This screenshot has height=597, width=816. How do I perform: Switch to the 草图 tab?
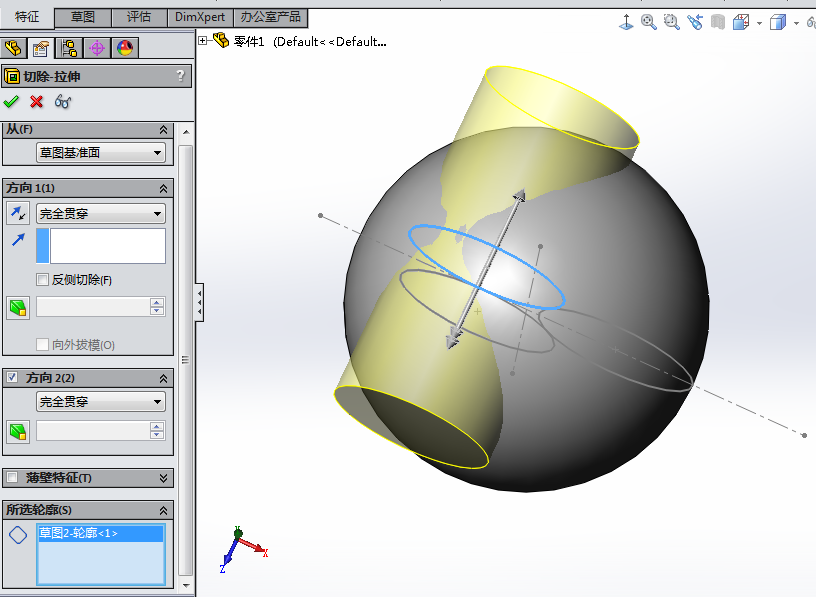click(x=83, y=17)
